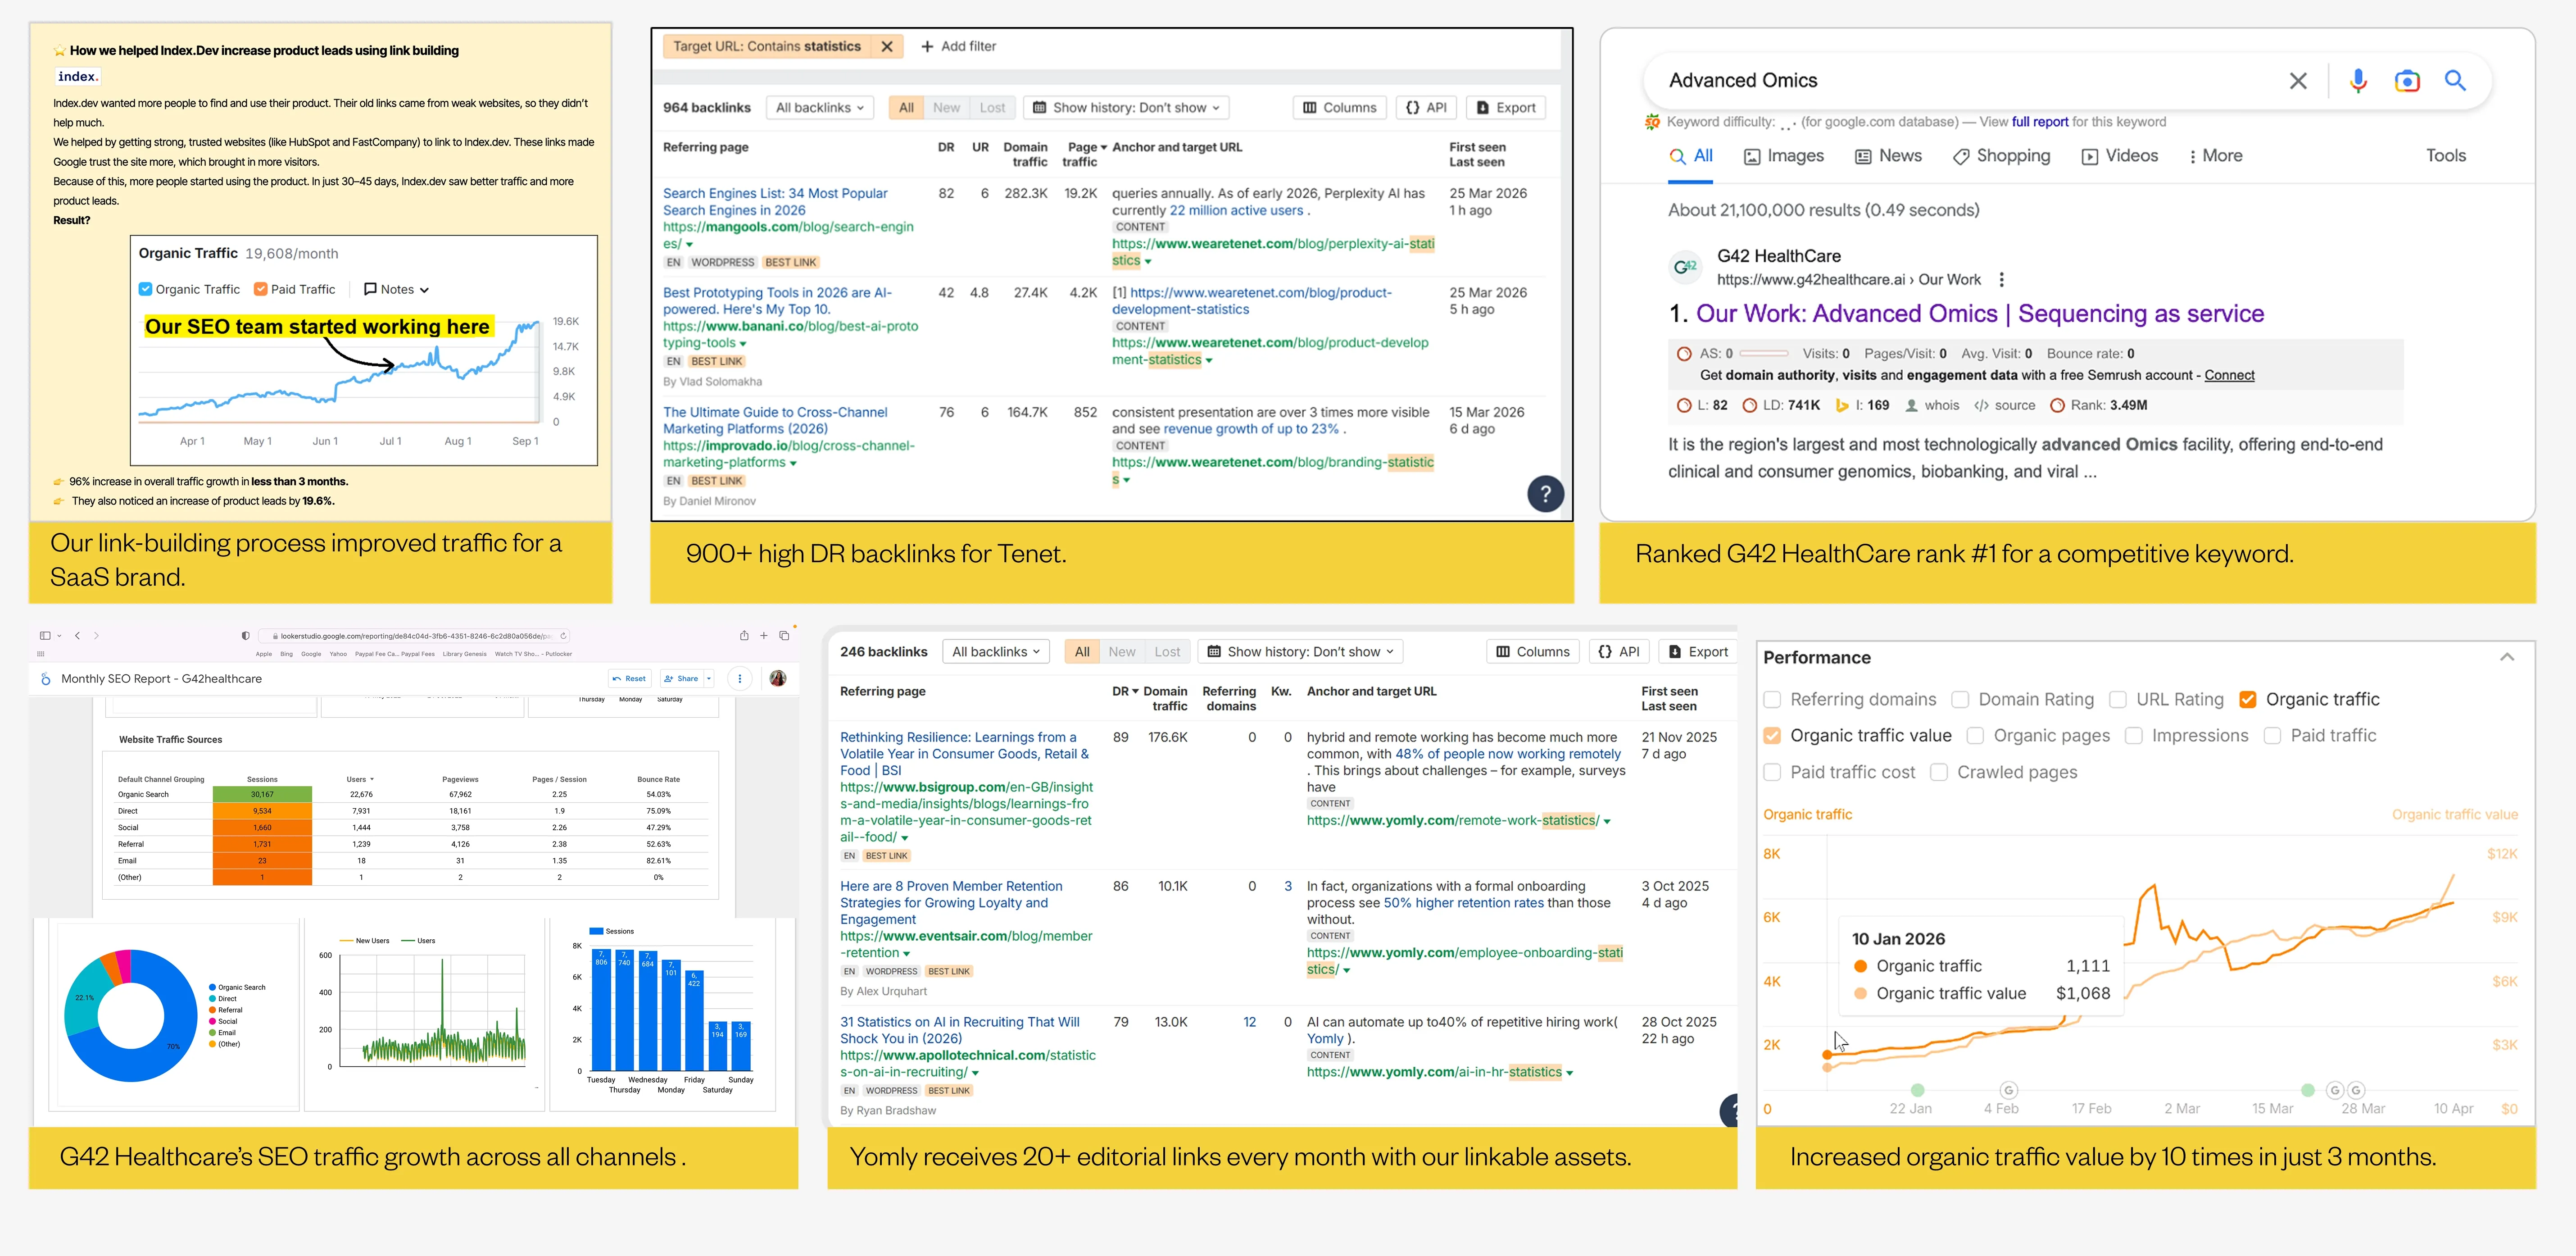Expand the Notes dropdown on the traffic chart
This screenshot has width=2576, height=1256.
click(x=397, y=289)
